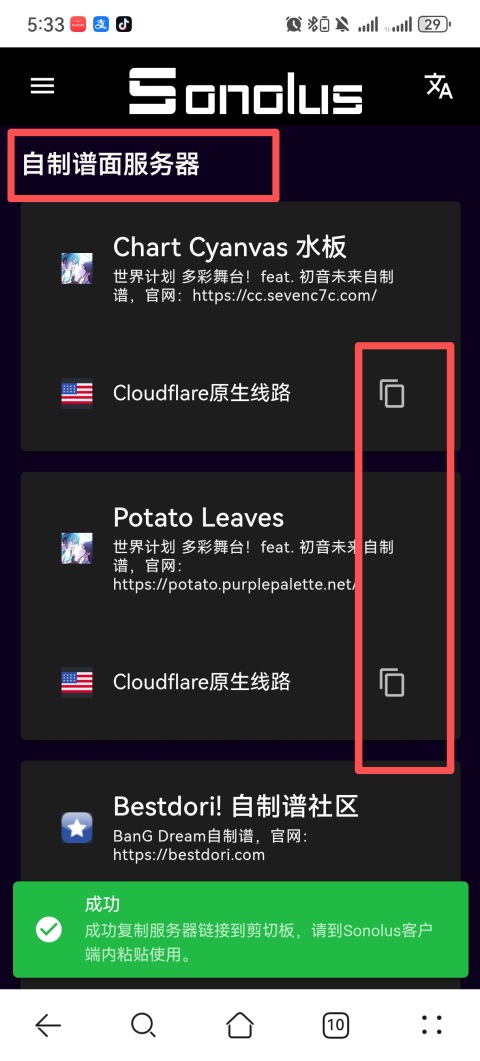
Task: Open the browser four-dot menu
Action: 432,1025
